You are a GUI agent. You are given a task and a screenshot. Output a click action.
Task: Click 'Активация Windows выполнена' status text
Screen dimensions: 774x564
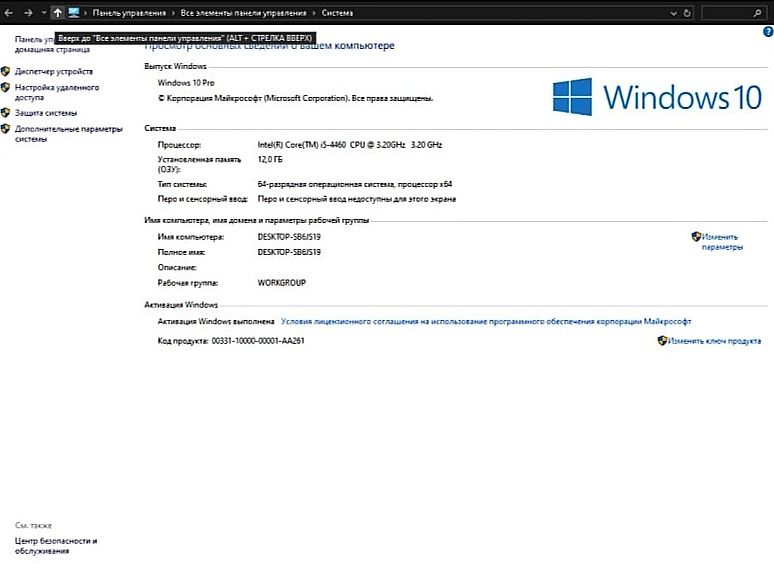216,321
